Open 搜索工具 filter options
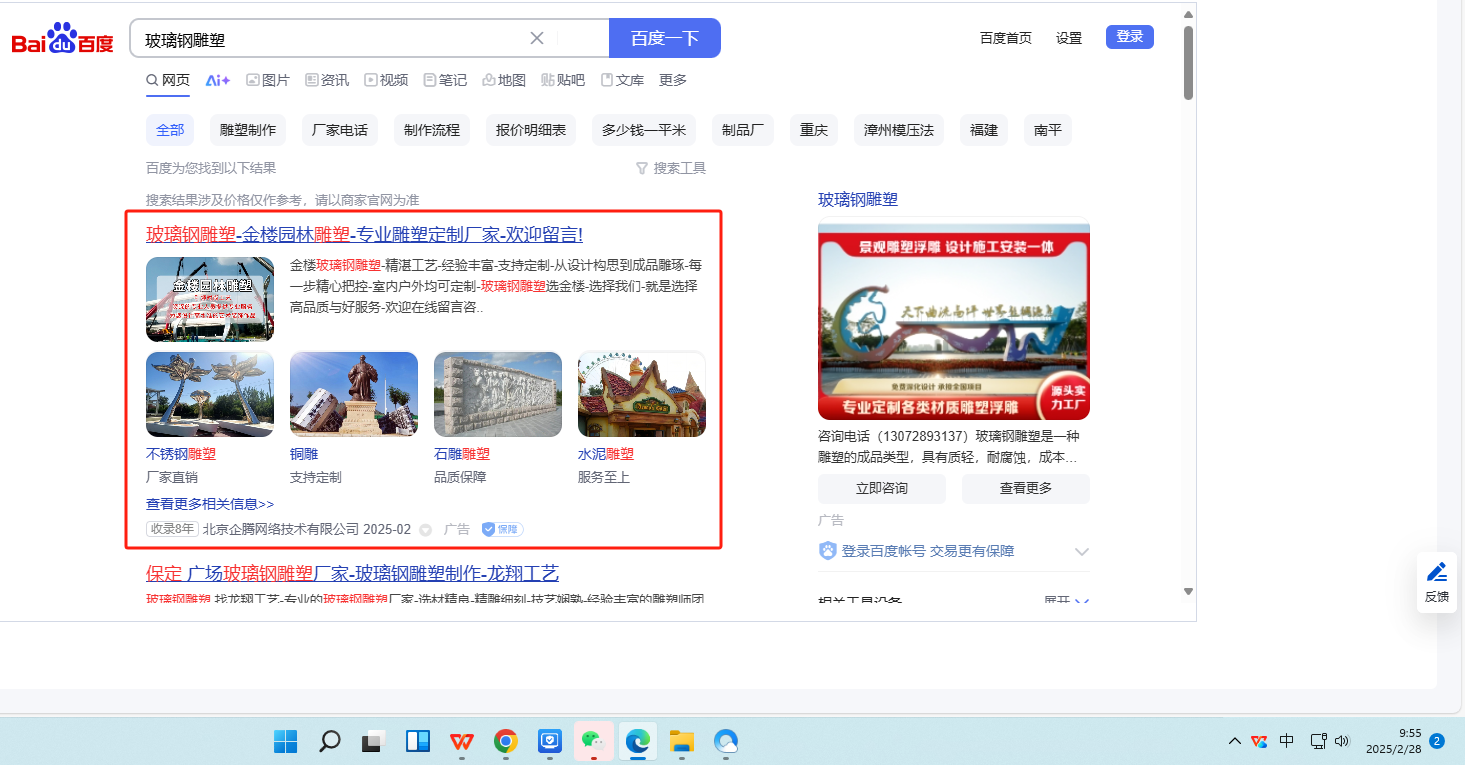 pos(671,168)
